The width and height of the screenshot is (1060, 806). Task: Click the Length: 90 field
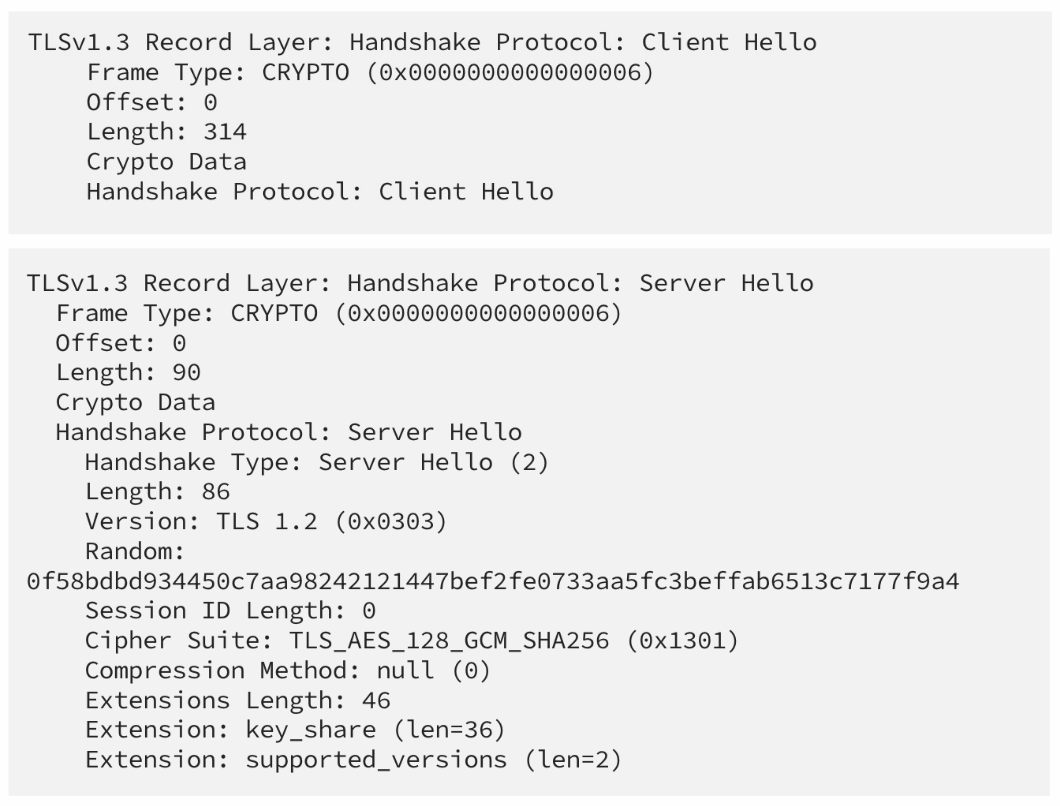pos(128,372)
